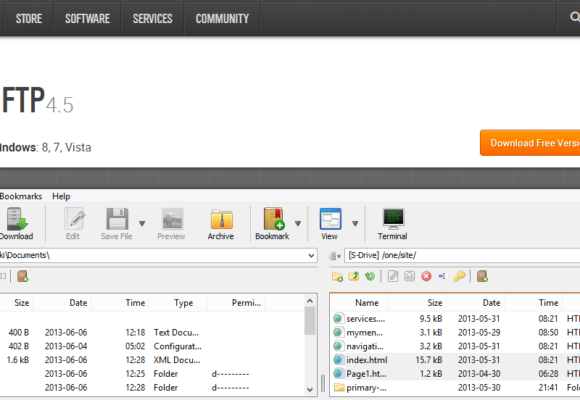Click the Save File floppy icon
The width and height of the screenshot is (580, 400).
click(x=117, y=219)
